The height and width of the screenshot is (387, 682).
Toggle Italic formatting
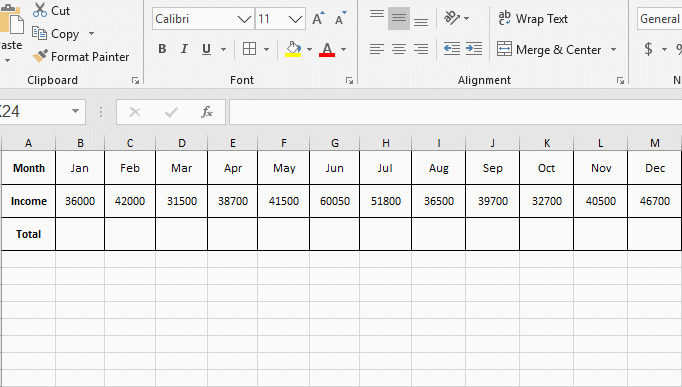tap(184, 49)
